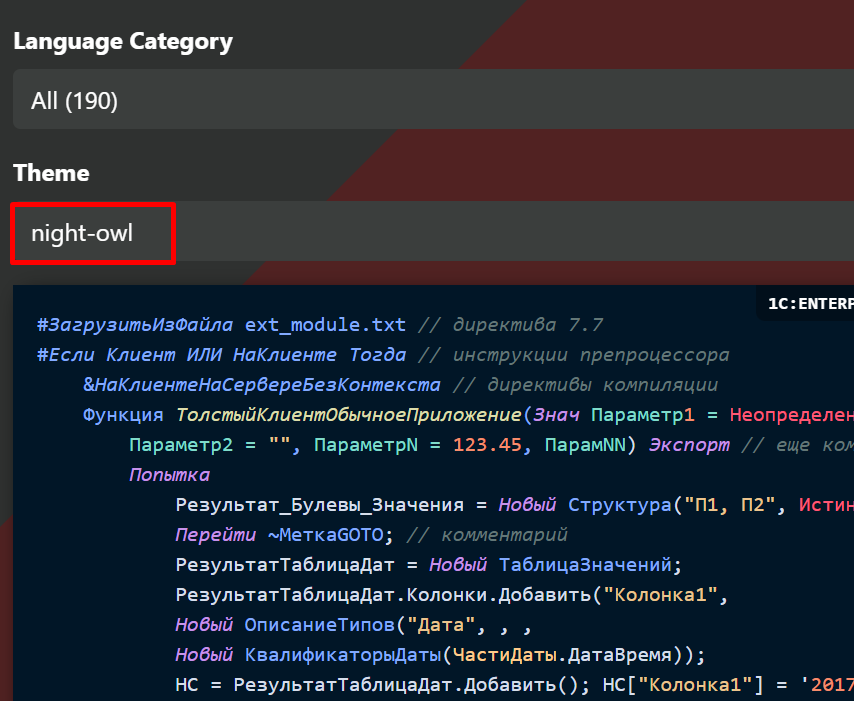Screen dimensions: 854x701
Task: Click code text 'ext_module.txt'
Action: [x=325, y=325]
